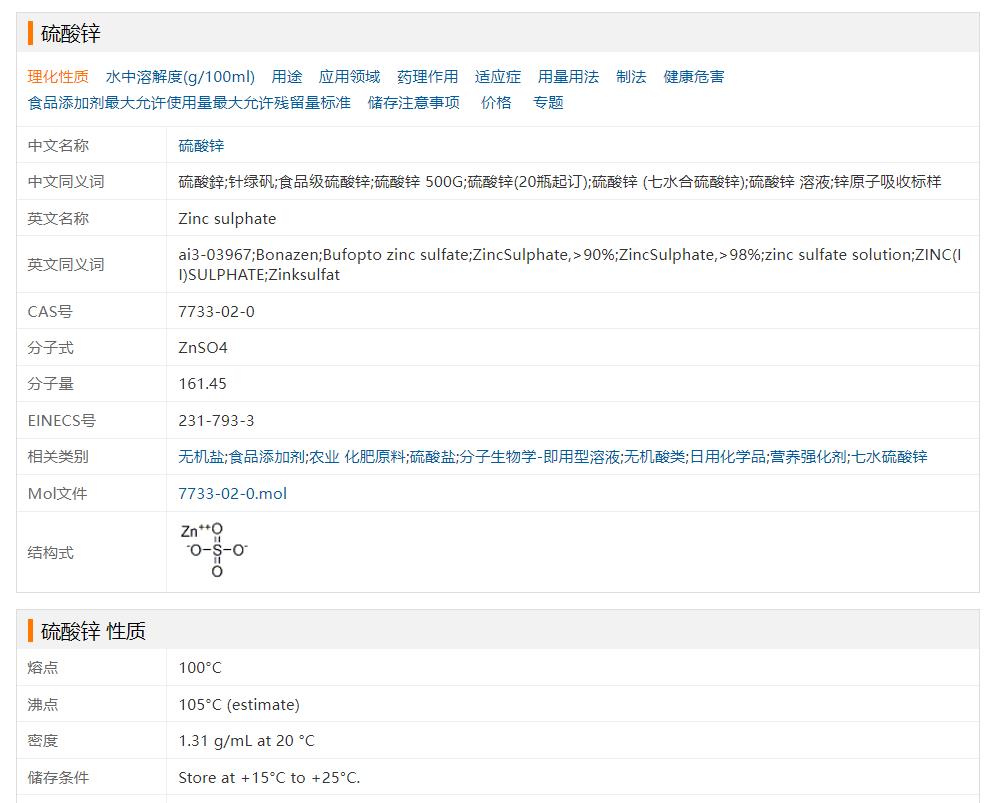Open the 水中溶解度(g/100ml) section link

click(180, 77)
